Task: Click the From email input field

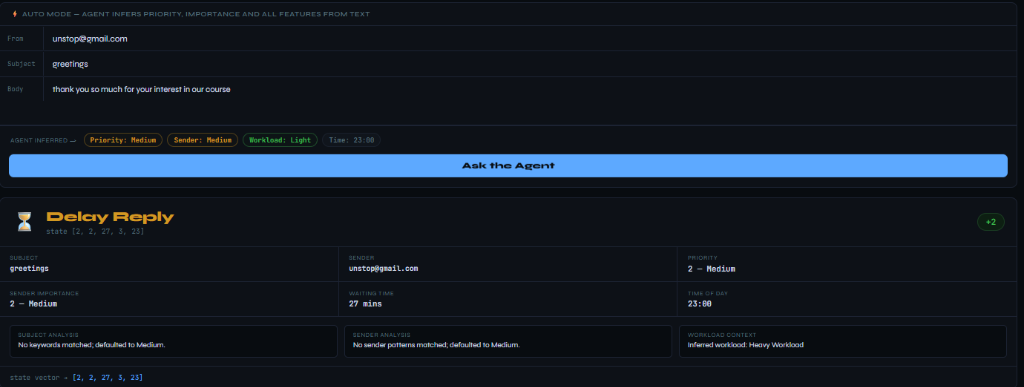Action: click(529, 39)
